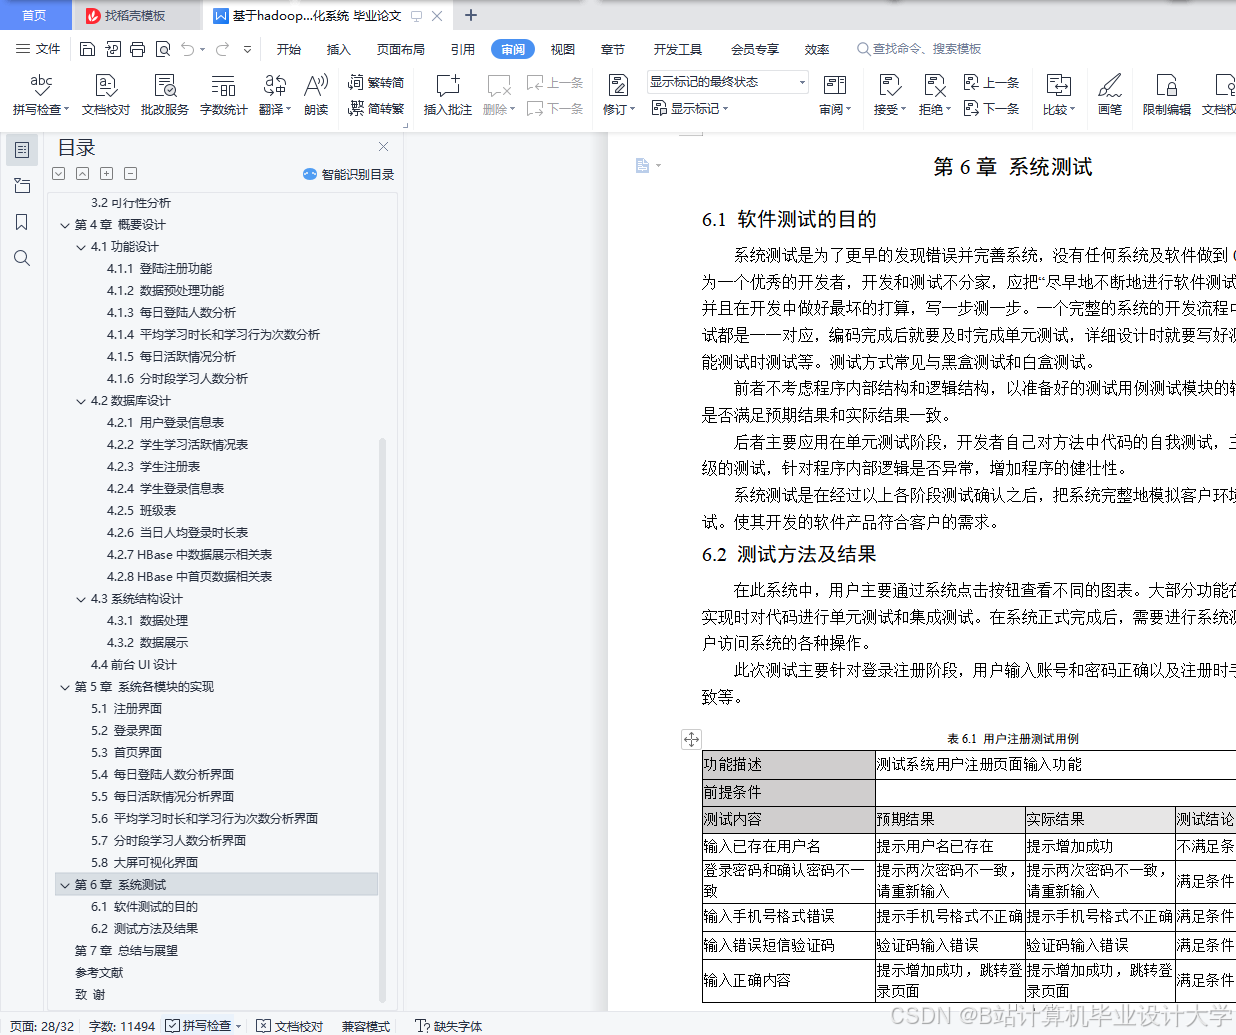The width and height of the screenshot is (1236, 1035).
Task: Open the search icon in left sidebar
Action: point(22,258)
